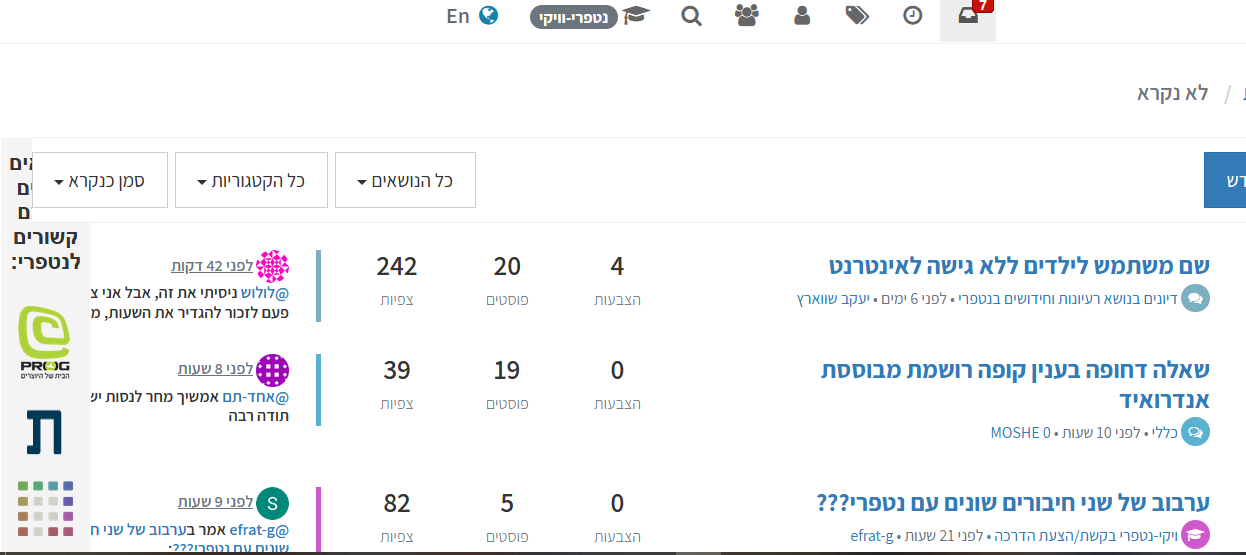The height and width of the screenshot is (555, 1246).
Task: Click the pink user avatar of לולוש post
Action: (273, 267)
